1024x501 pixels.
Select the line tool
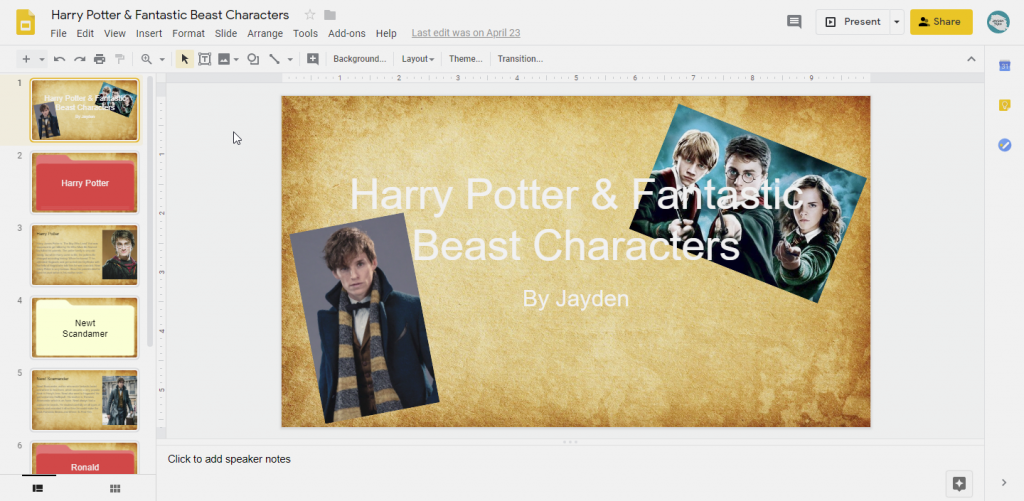point(274,59)
